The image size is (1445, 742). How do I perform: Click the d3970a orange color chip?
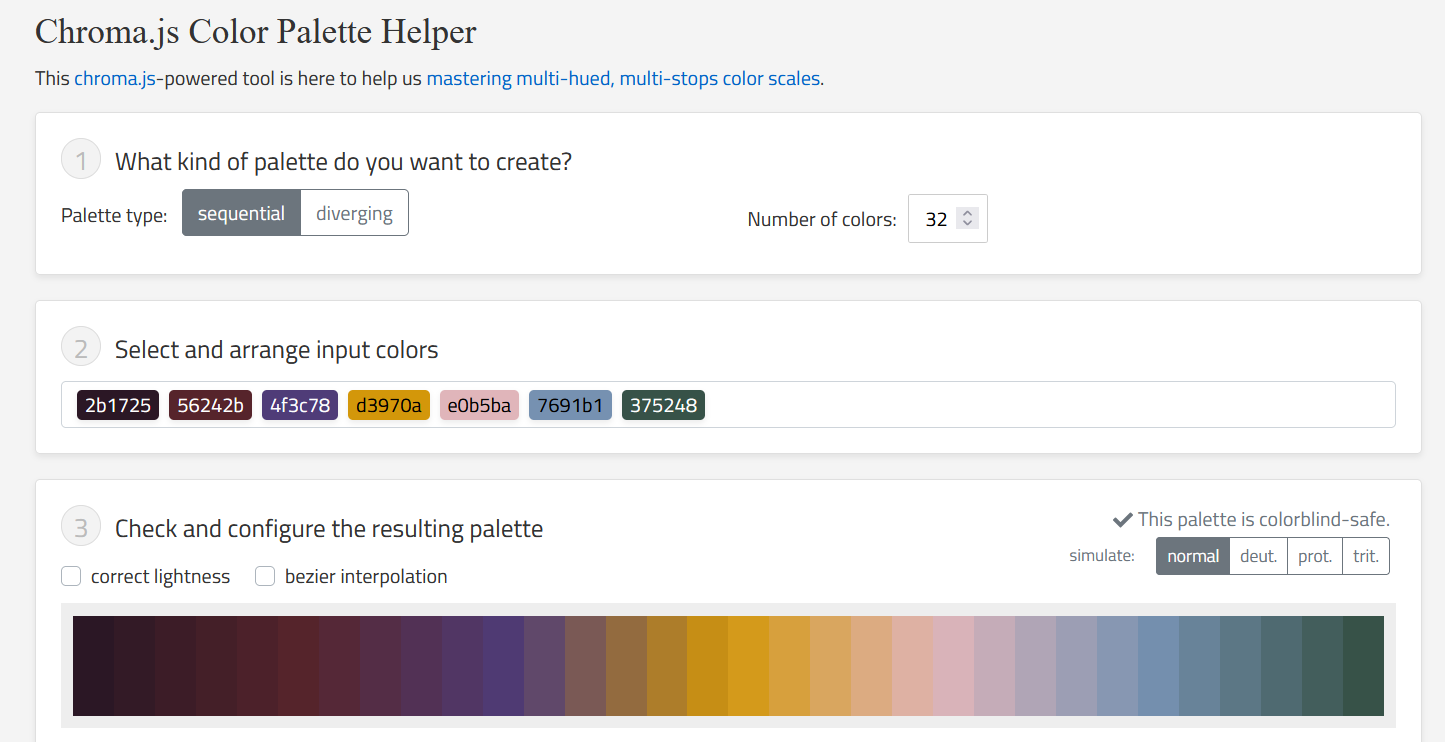coord(389,405)
